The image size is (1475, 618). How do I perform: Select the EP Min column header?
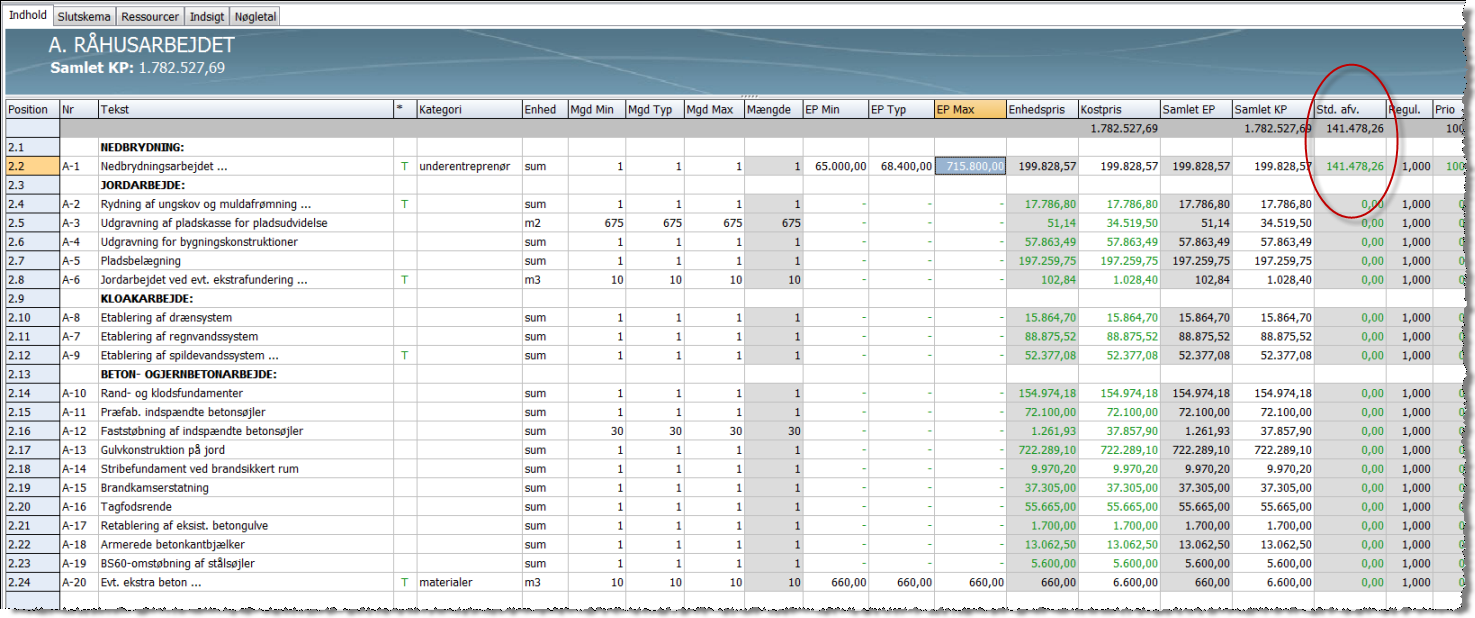point(836,109)
